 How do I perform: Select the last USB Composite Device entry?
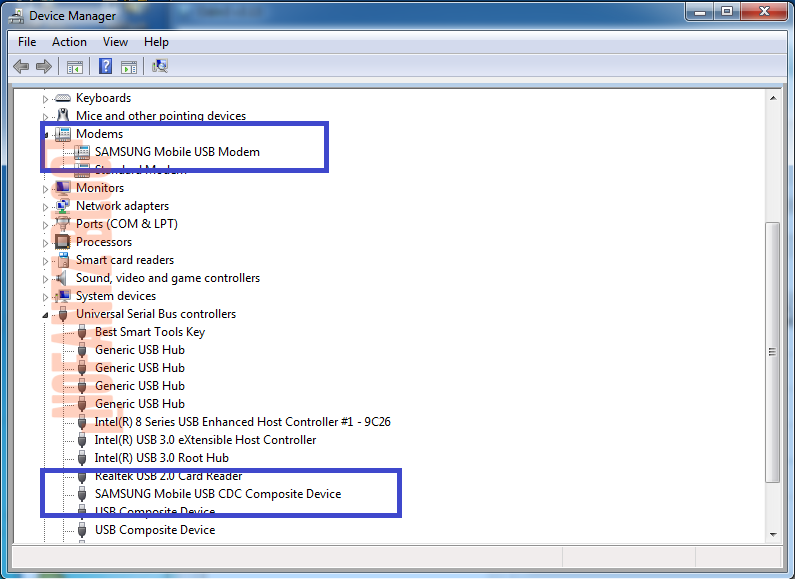pyautogui.click(x=155, y=530)
